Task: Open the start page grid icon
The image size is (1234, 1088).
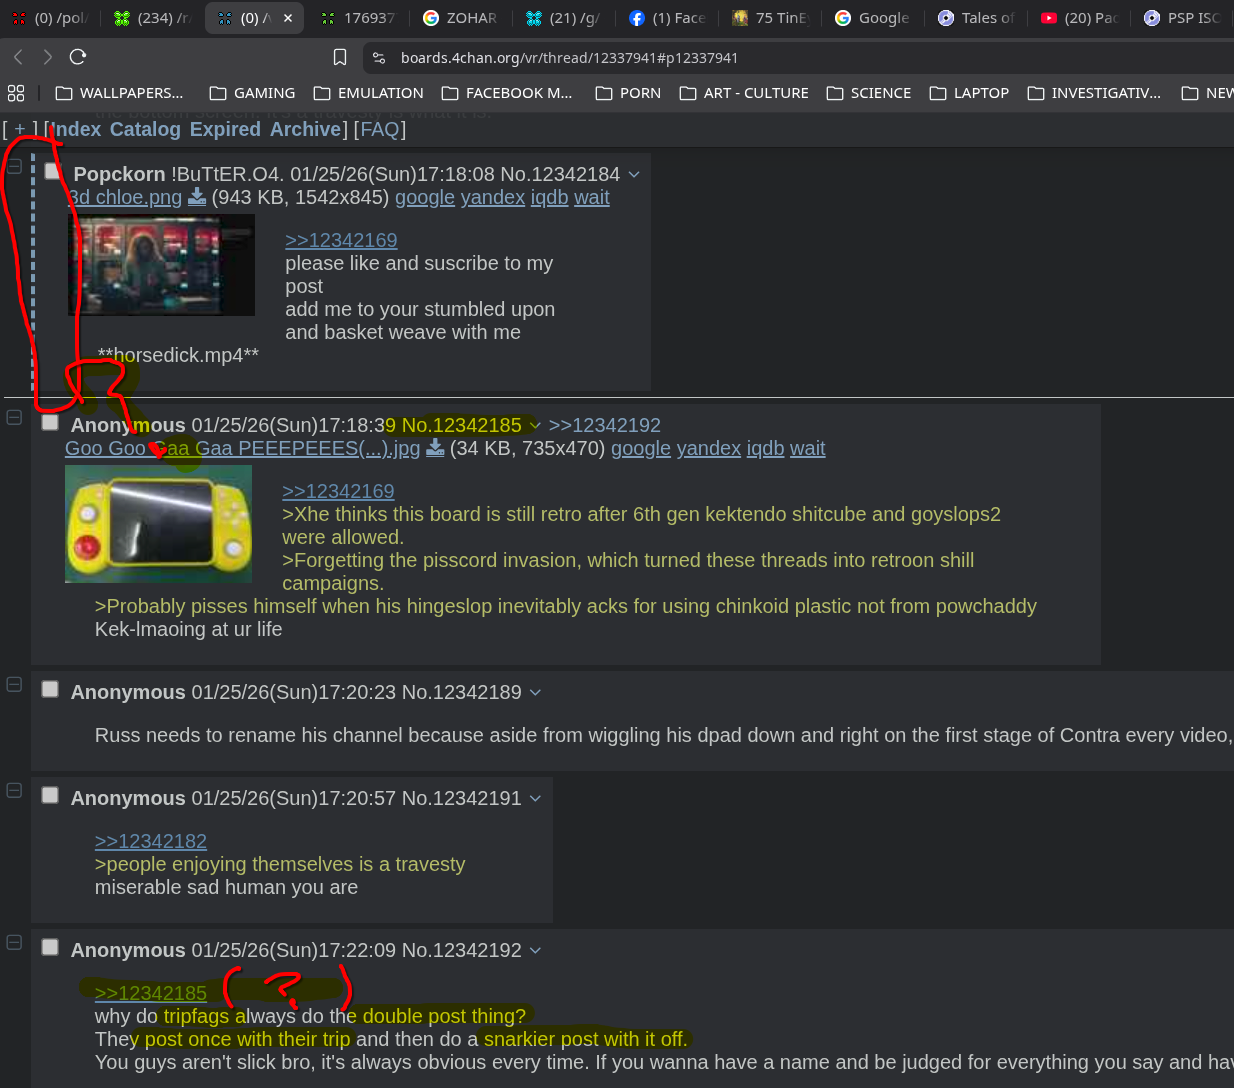Action: click(16, 93)
